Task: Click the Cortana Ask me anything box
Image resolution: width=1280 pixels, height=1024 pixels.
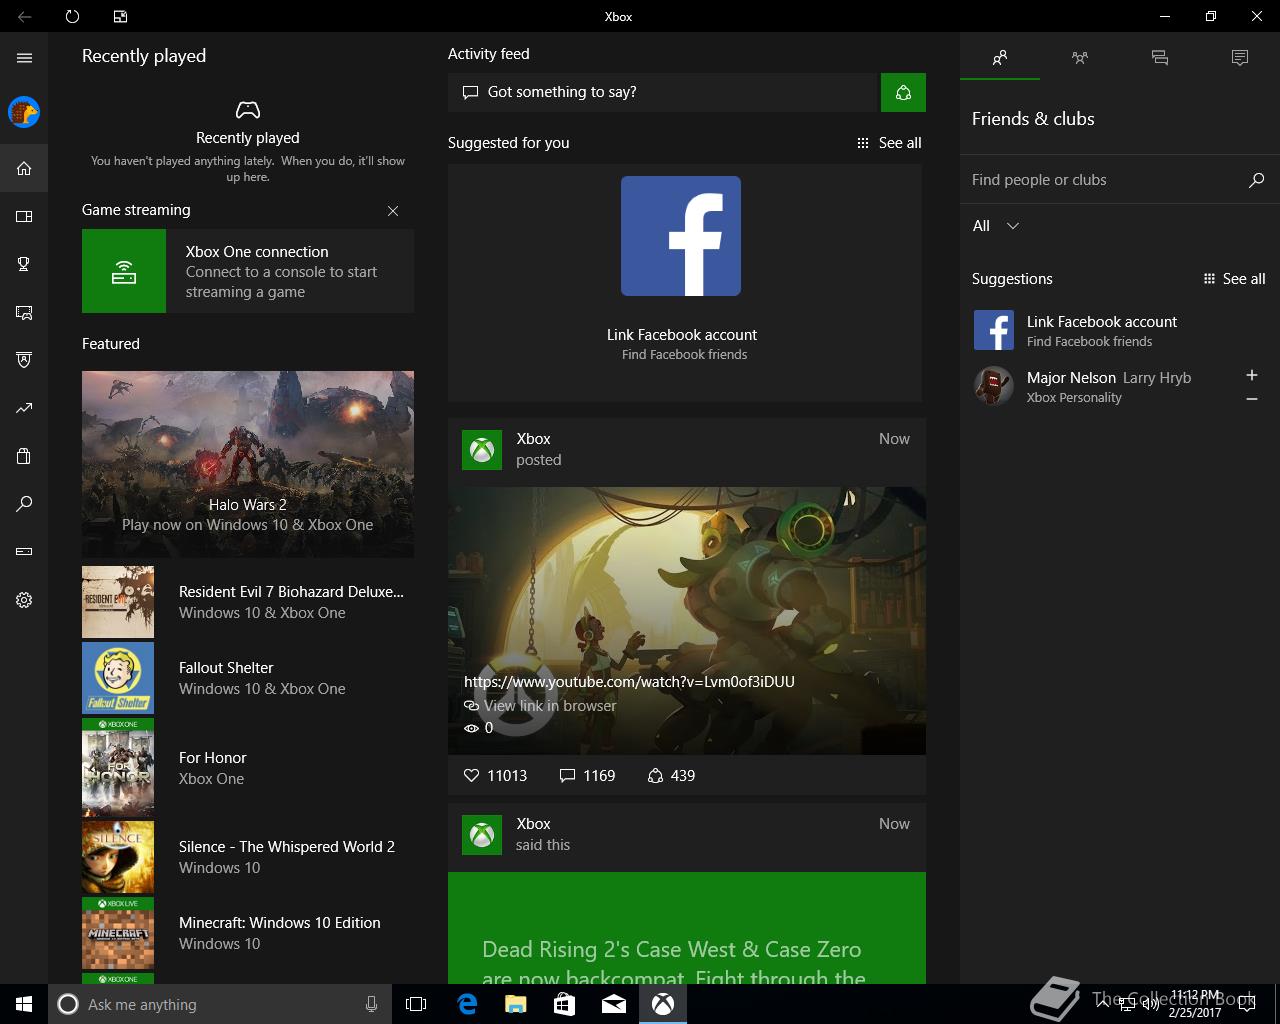Action: point(218,1004)
